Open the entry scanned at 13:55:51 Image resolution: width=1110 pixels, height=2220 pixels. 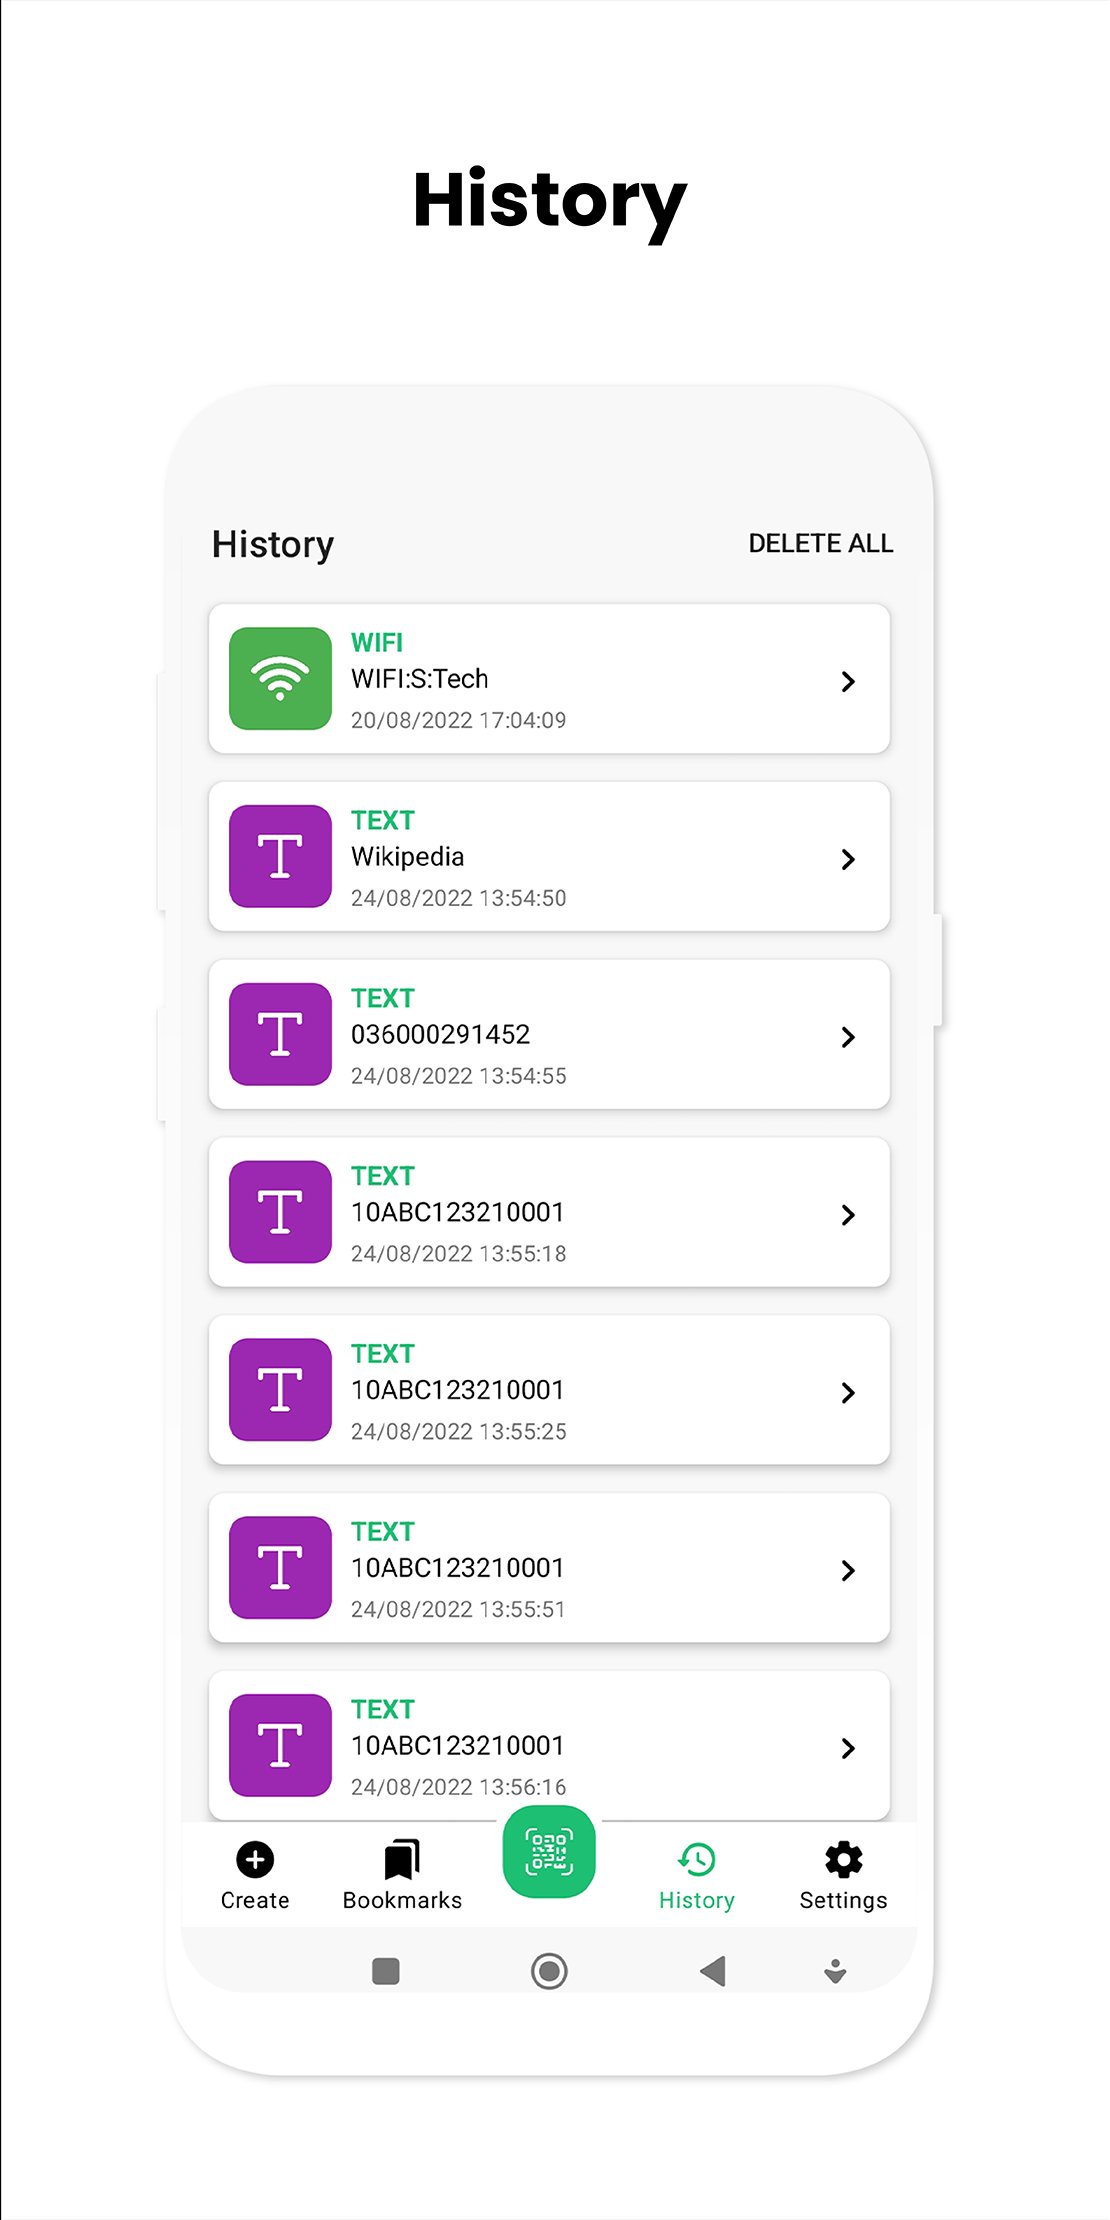click(x=549, y=1568)
